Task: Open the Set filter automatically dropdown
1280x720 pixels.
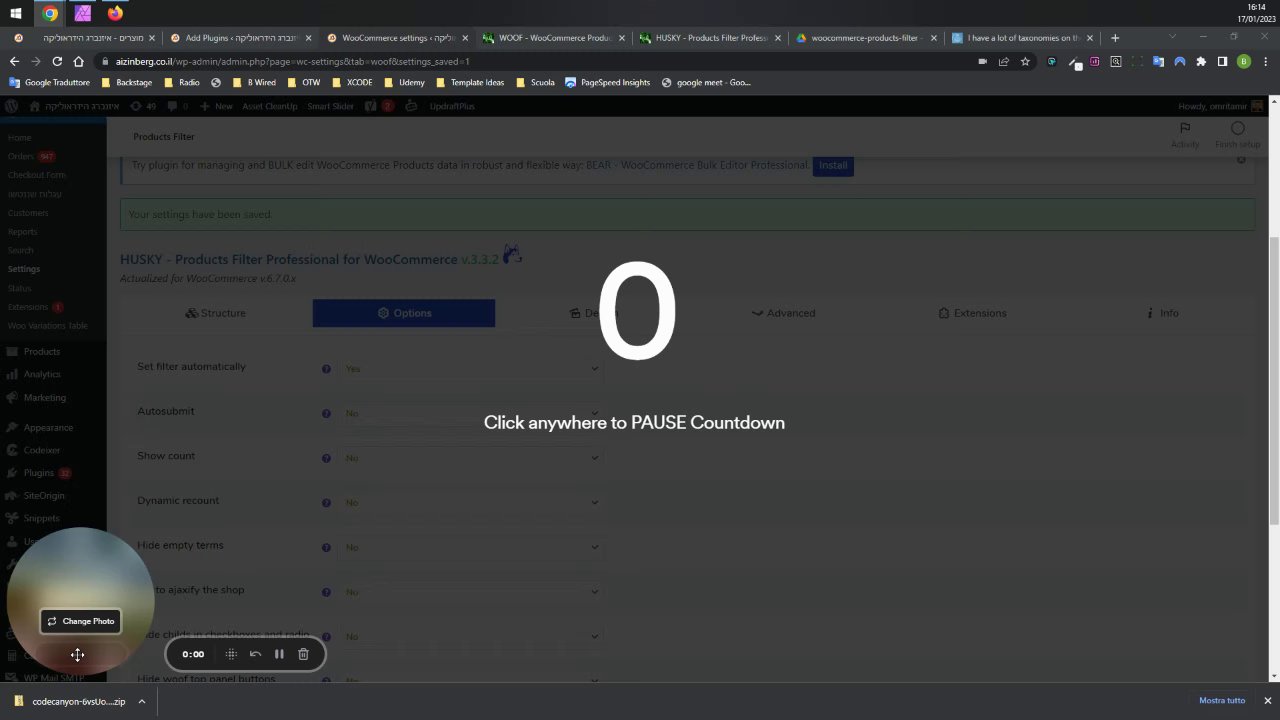Action: click(x=470, y=369)
